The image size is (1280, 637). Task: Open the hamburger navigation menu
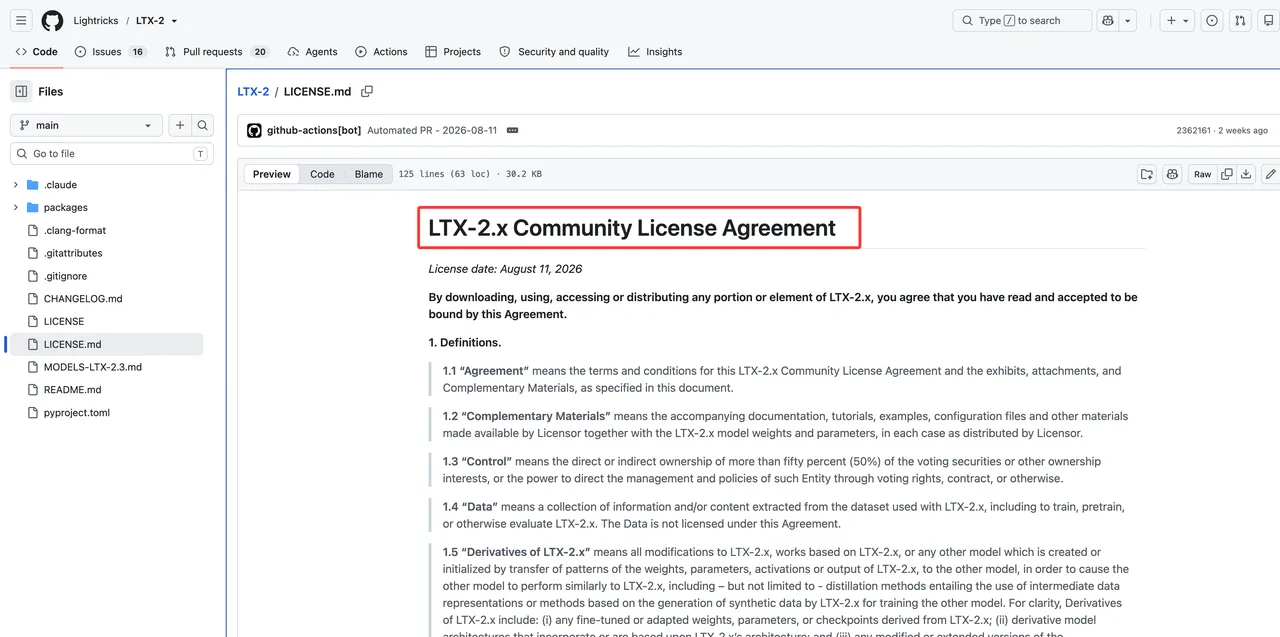(x=21, y=20)
